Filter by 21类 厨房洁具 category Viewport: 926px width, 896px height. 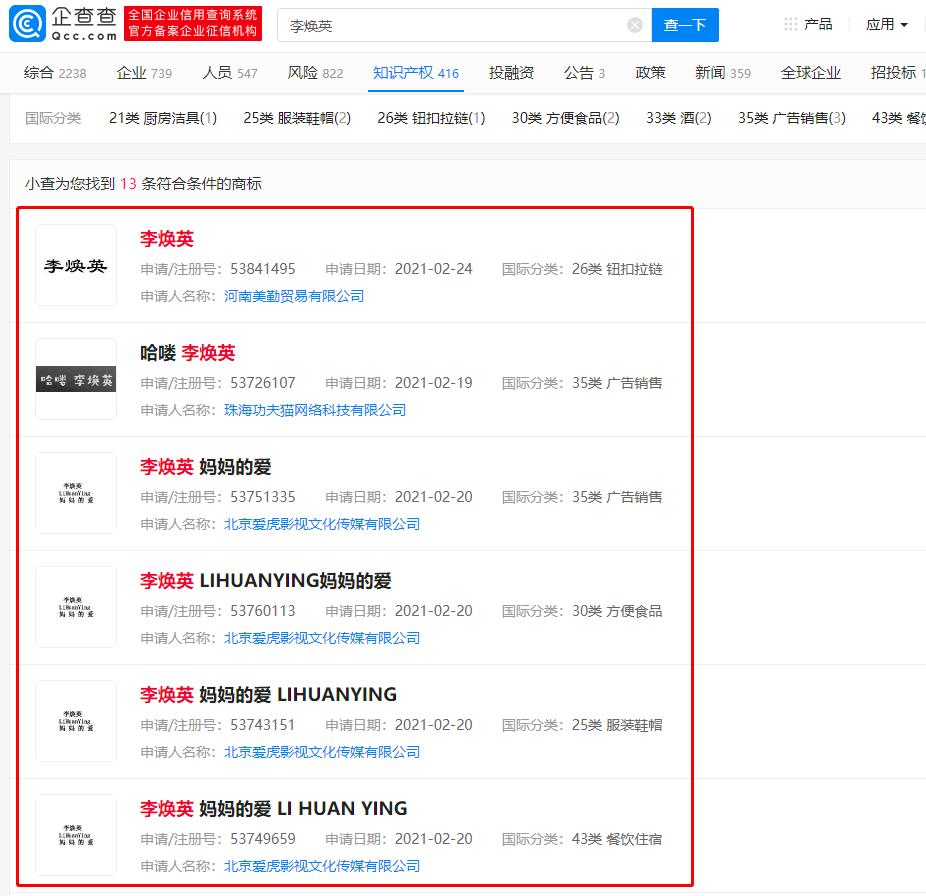tap(163, 118)
